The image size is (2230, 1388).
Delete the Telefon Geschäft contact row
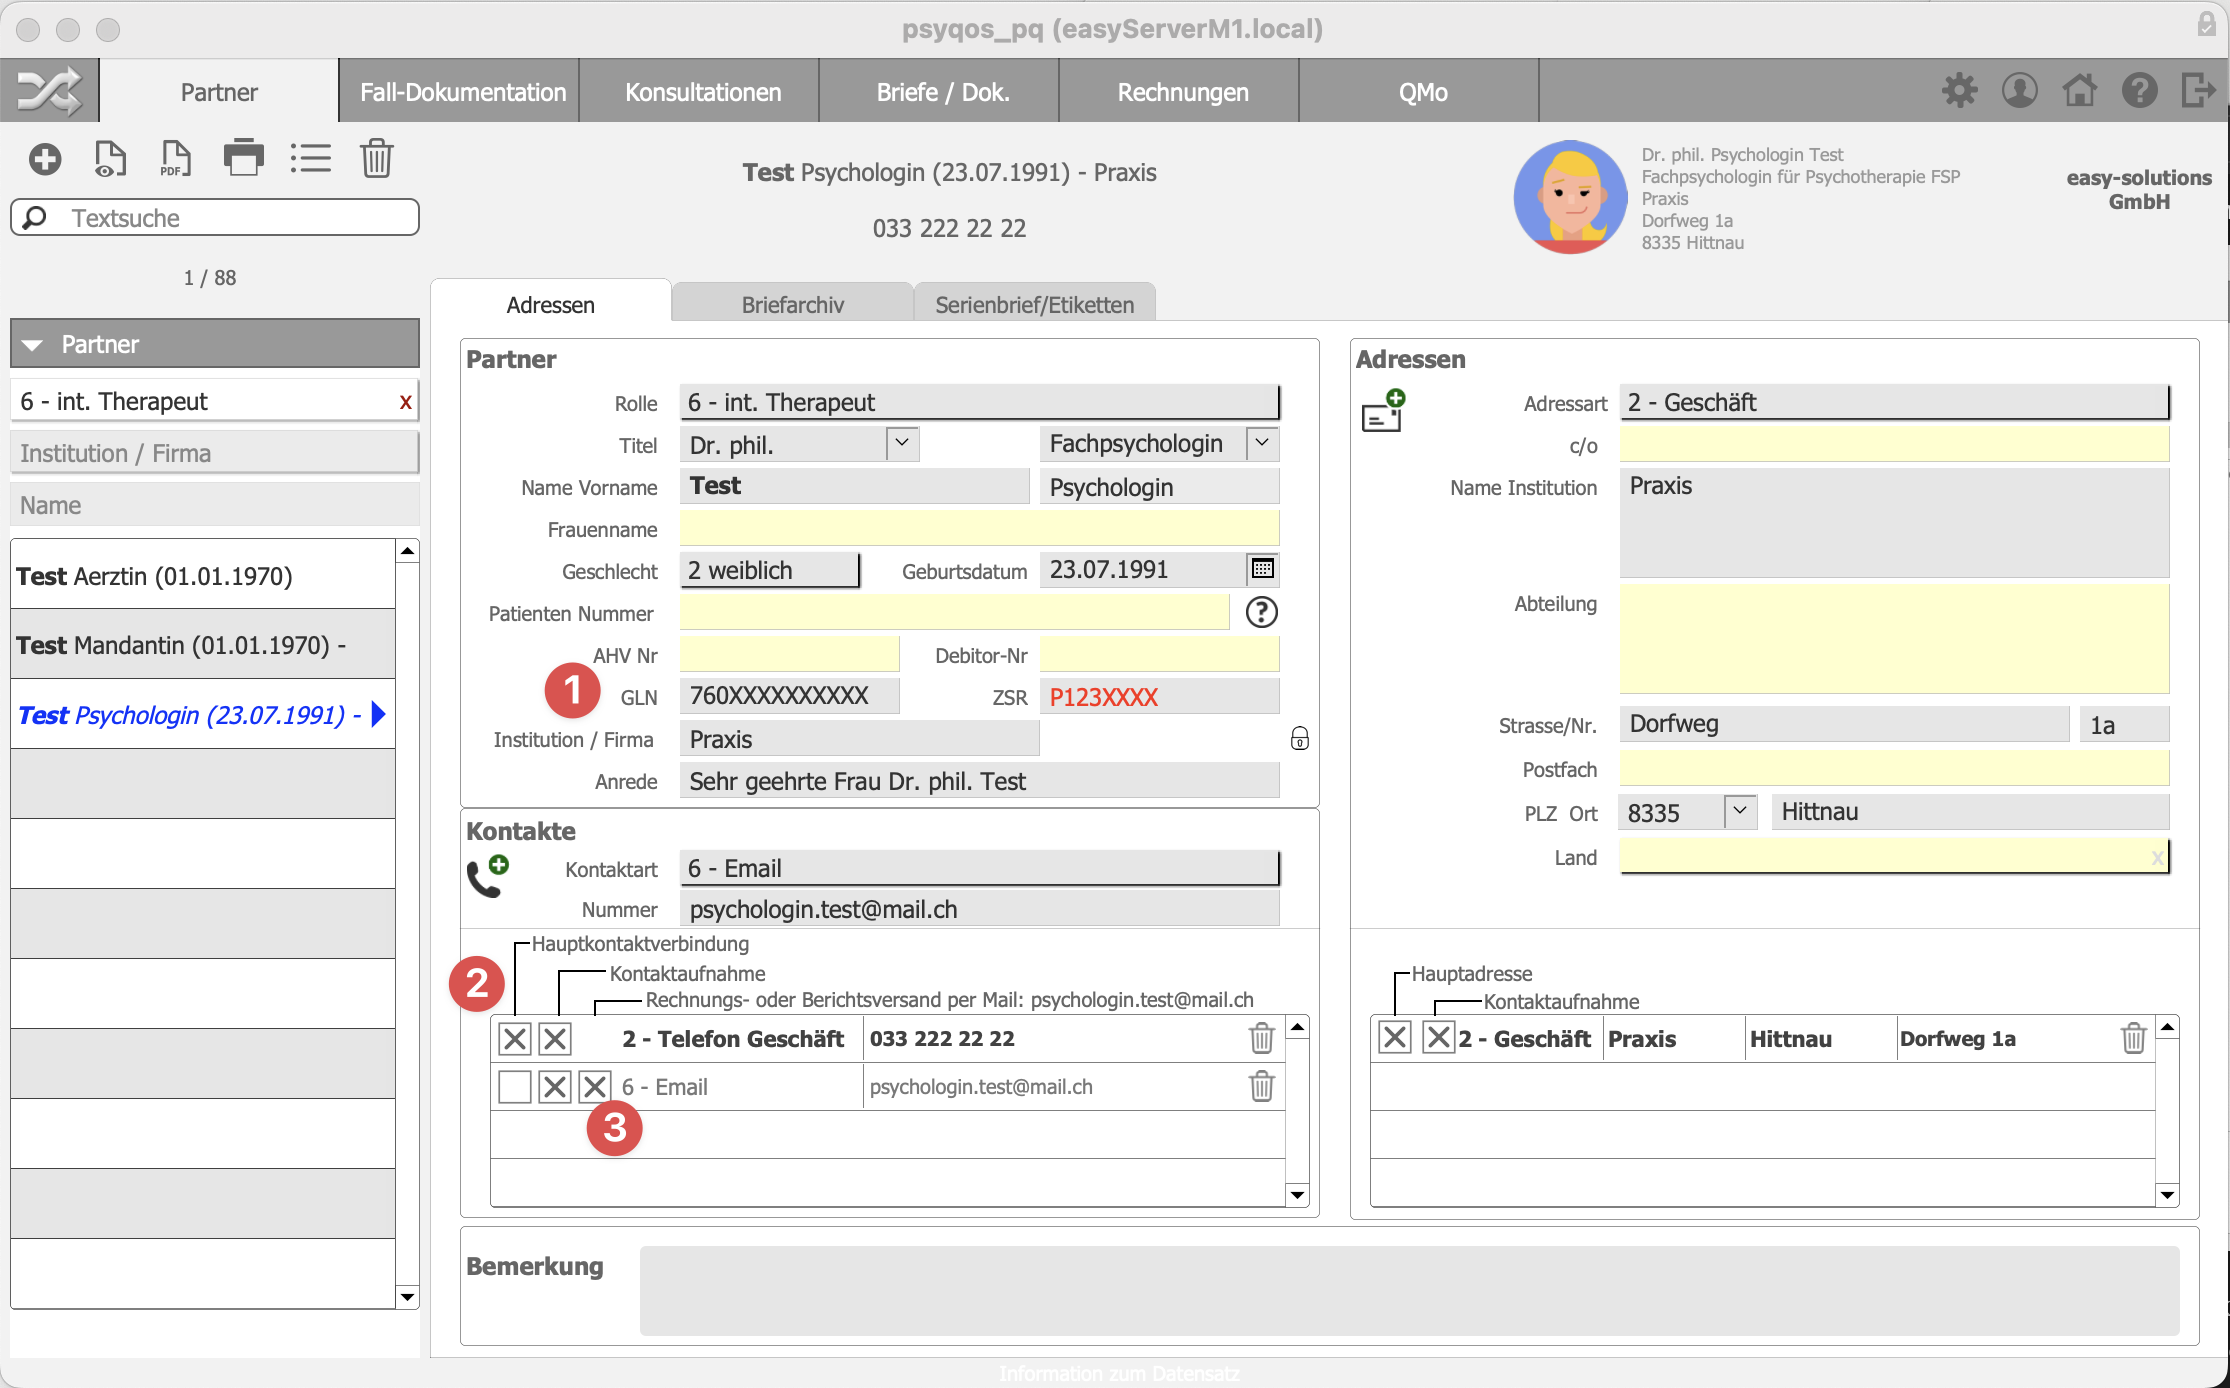[x=1262, y=1038]
